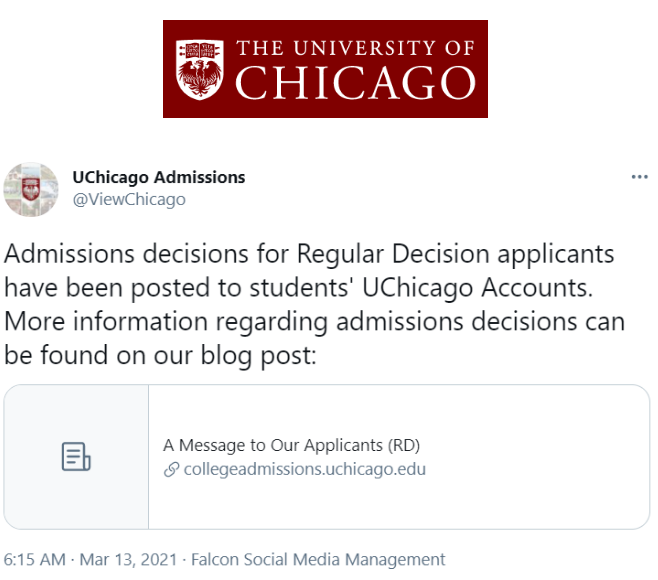Viewport: 658px width, 580px height.
Task: Click the CHICAGO wordmark in the banner
Action: pyautogui.click(x=355, y=83)
